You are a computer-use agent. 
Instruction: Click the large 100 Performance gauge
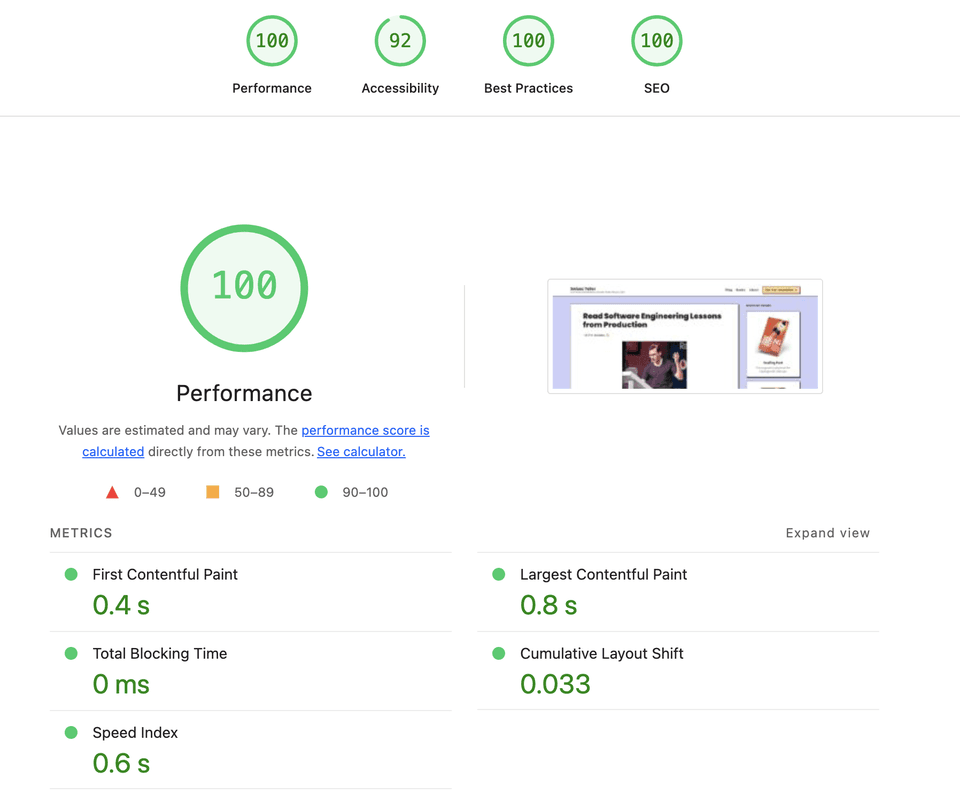coord(244,288)
